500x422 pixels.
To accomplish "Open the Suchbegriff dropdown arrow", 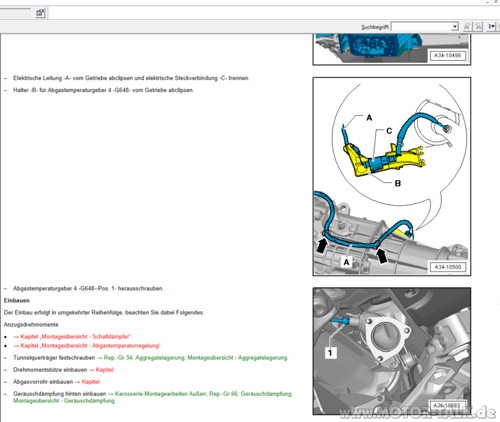I will 455,27.
